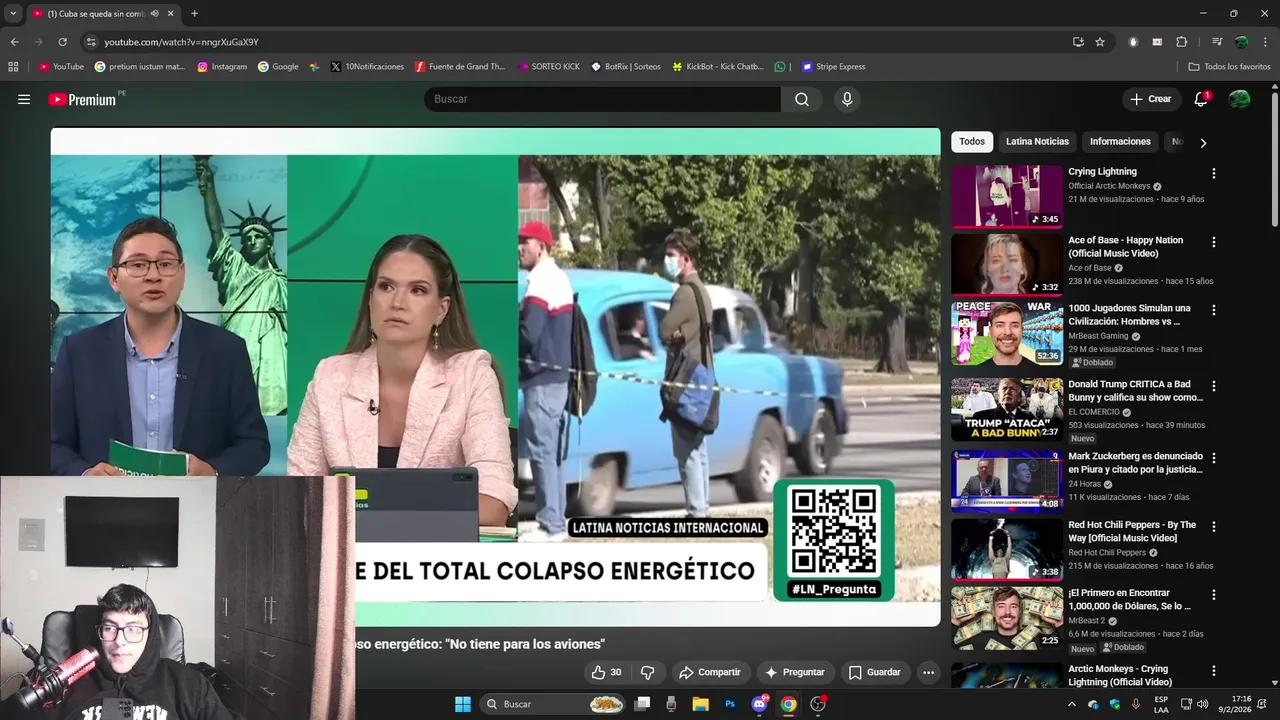
Task: Open Crying Lightning thumbnail 3:45
Action: [x=1006, y=196]
